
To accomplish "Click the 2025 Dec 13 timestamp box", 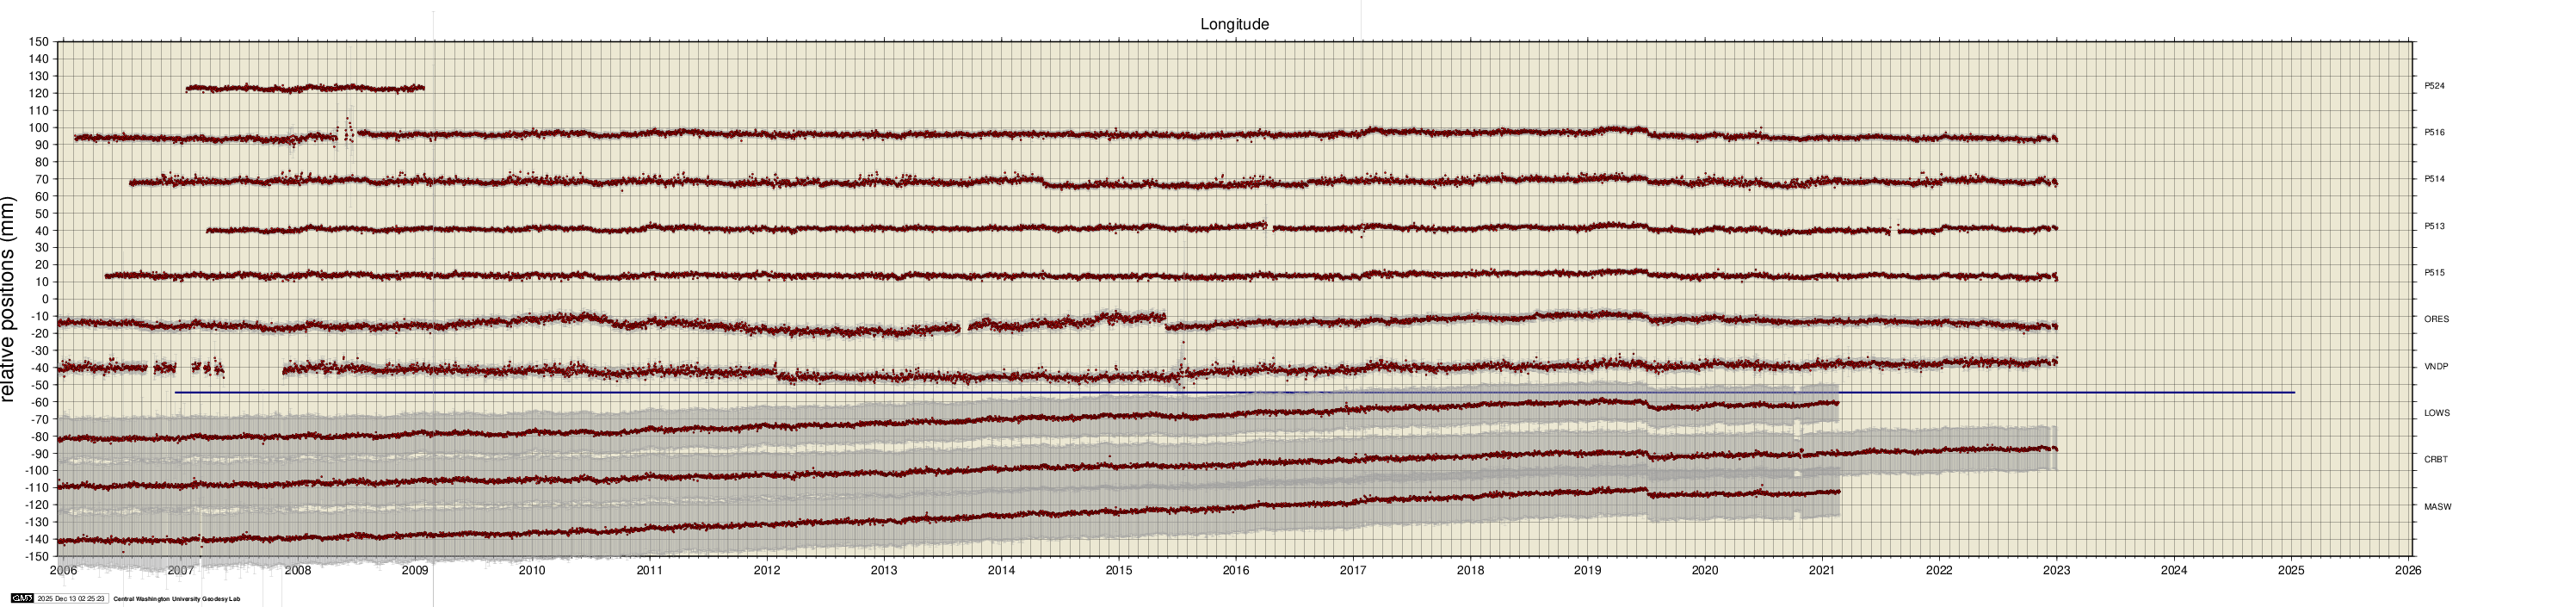I will 71,599.
